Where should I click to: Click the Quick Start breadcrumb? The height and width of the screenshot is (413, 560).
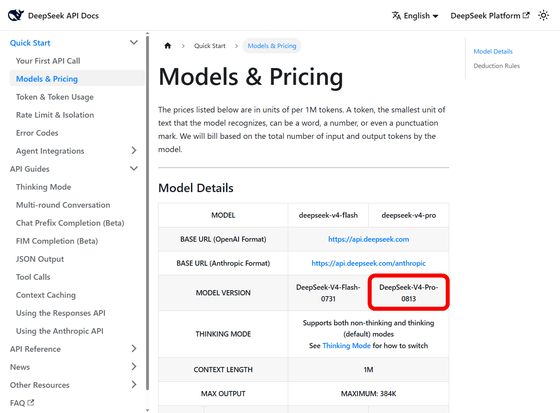(x=210, y=46)
